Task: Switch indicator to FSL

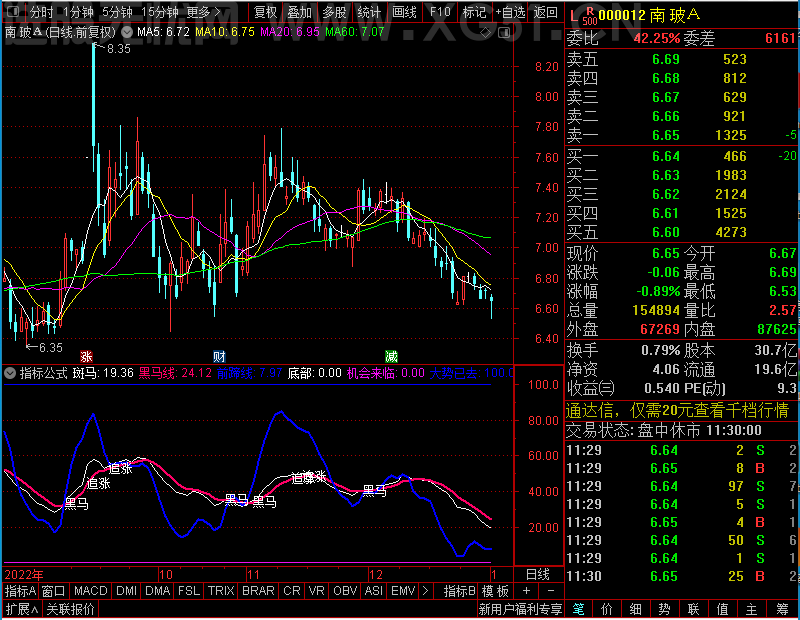Action: (189, 591)
